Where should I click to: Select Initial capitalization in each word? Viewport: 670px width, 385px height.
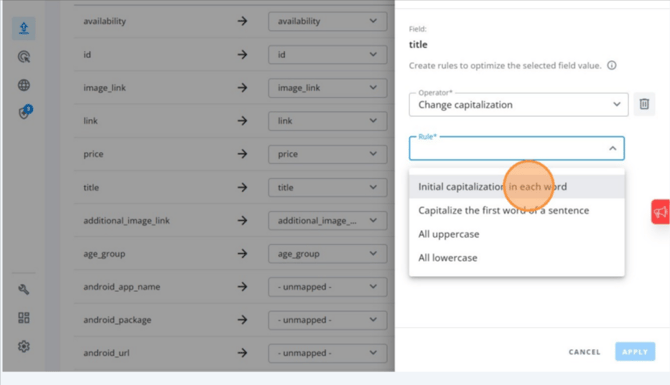point(517,187)
